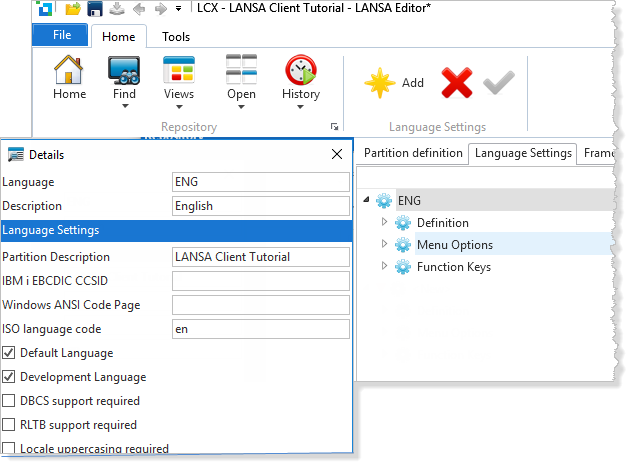Click the Language Settings section header
The width and height of the screenshot is (631, 475).
(177, 230)
